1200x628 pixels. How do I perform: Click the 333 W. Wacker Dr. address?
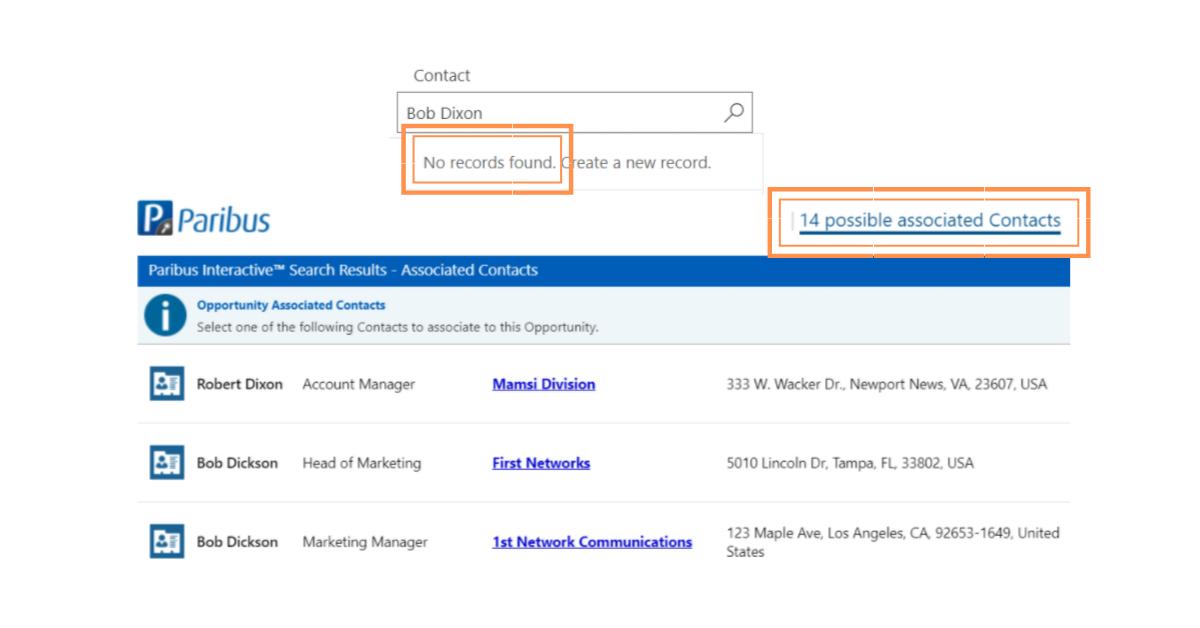click(x=887, y=384)
